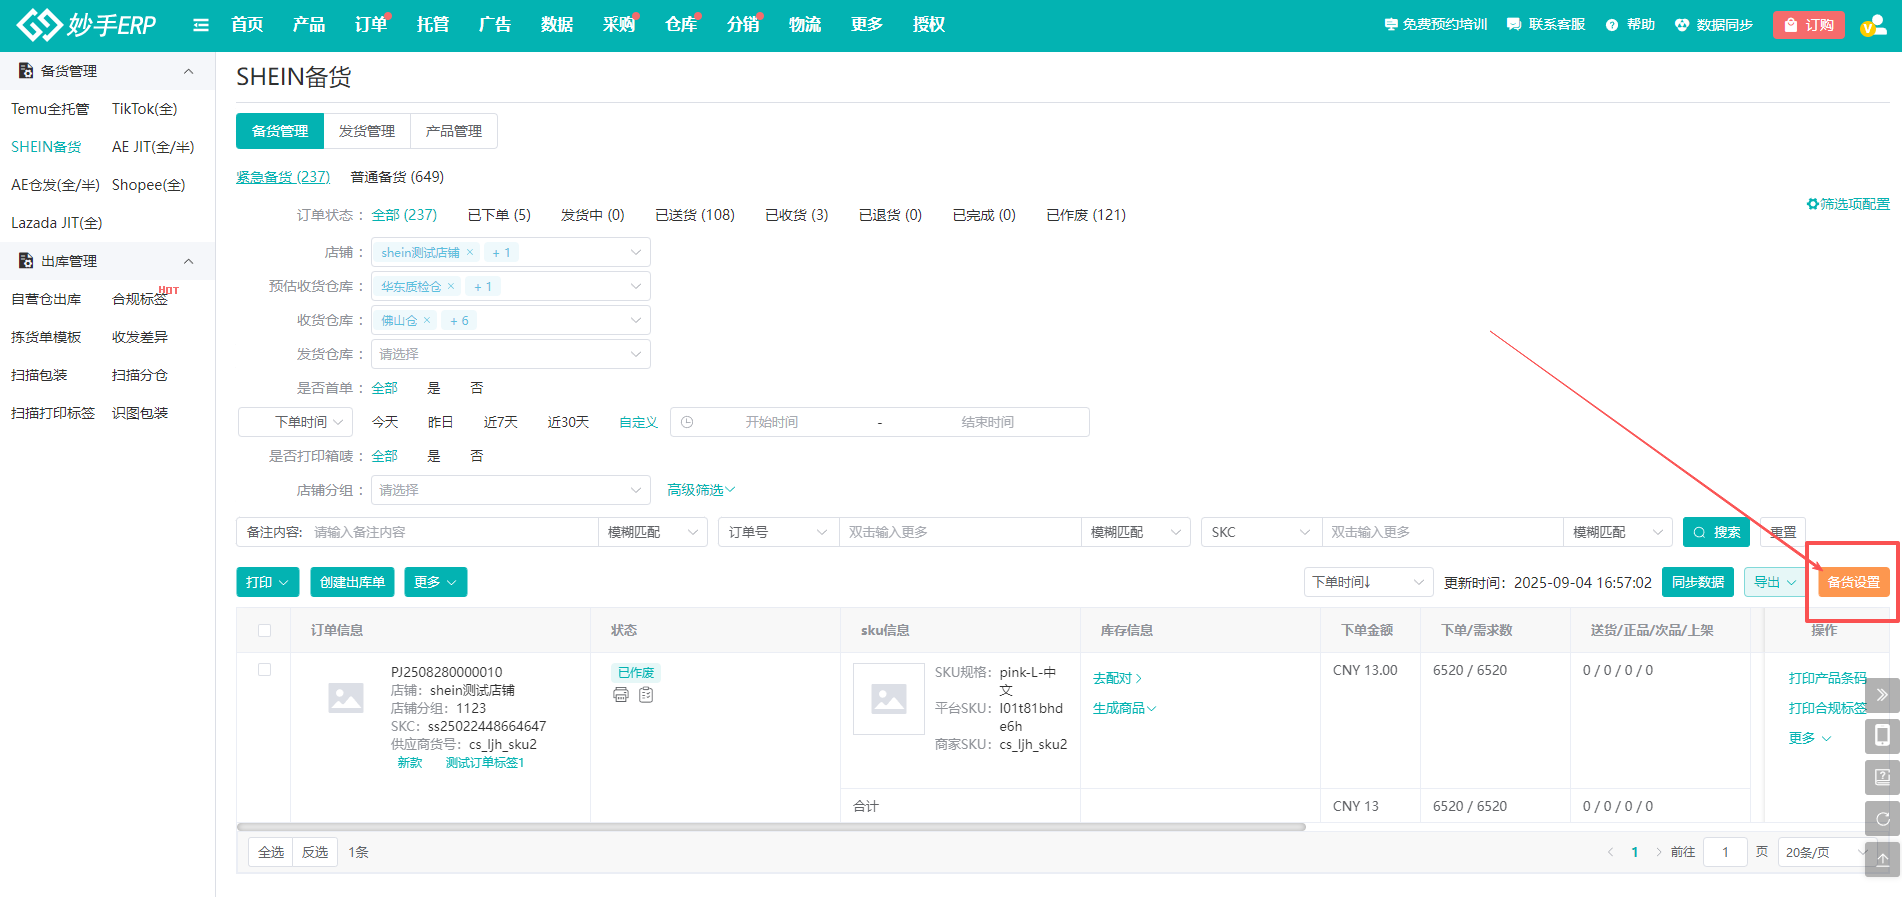Select 今天 time filter
Screen dimensions: 1902x897
click(385, 422)
